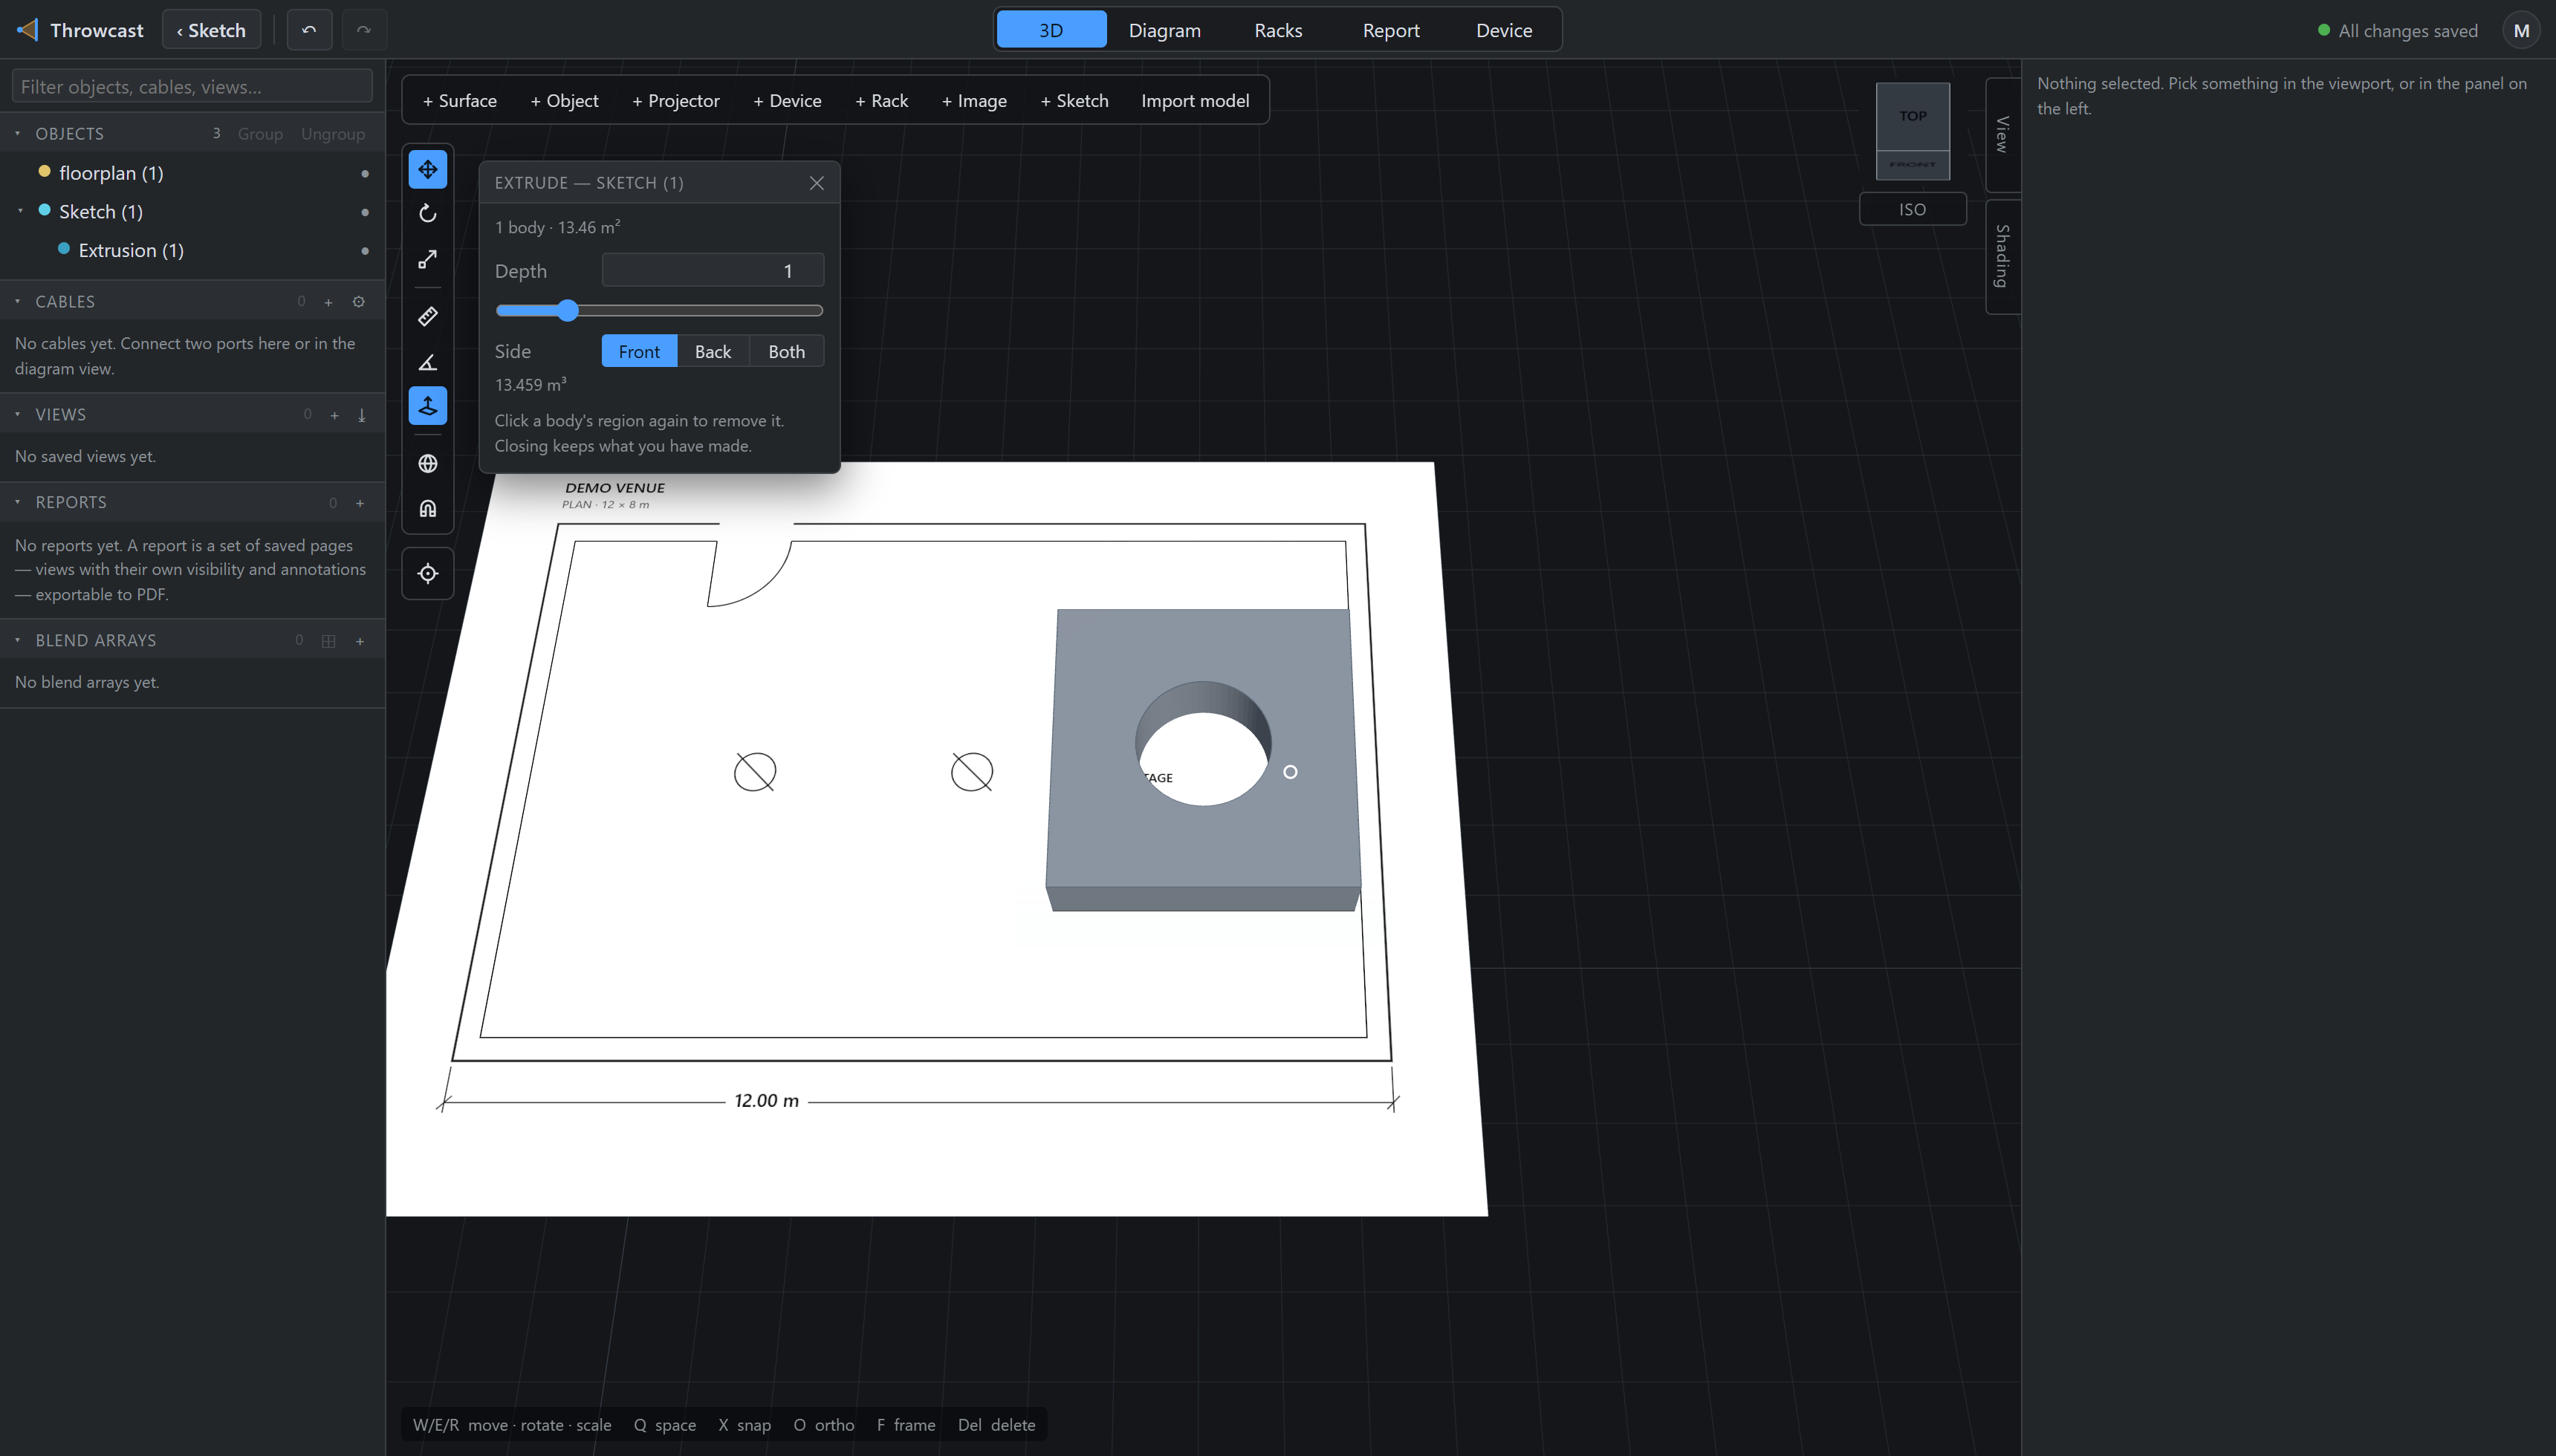Click the Throwcast logo icon

click(x=28, y=30)
